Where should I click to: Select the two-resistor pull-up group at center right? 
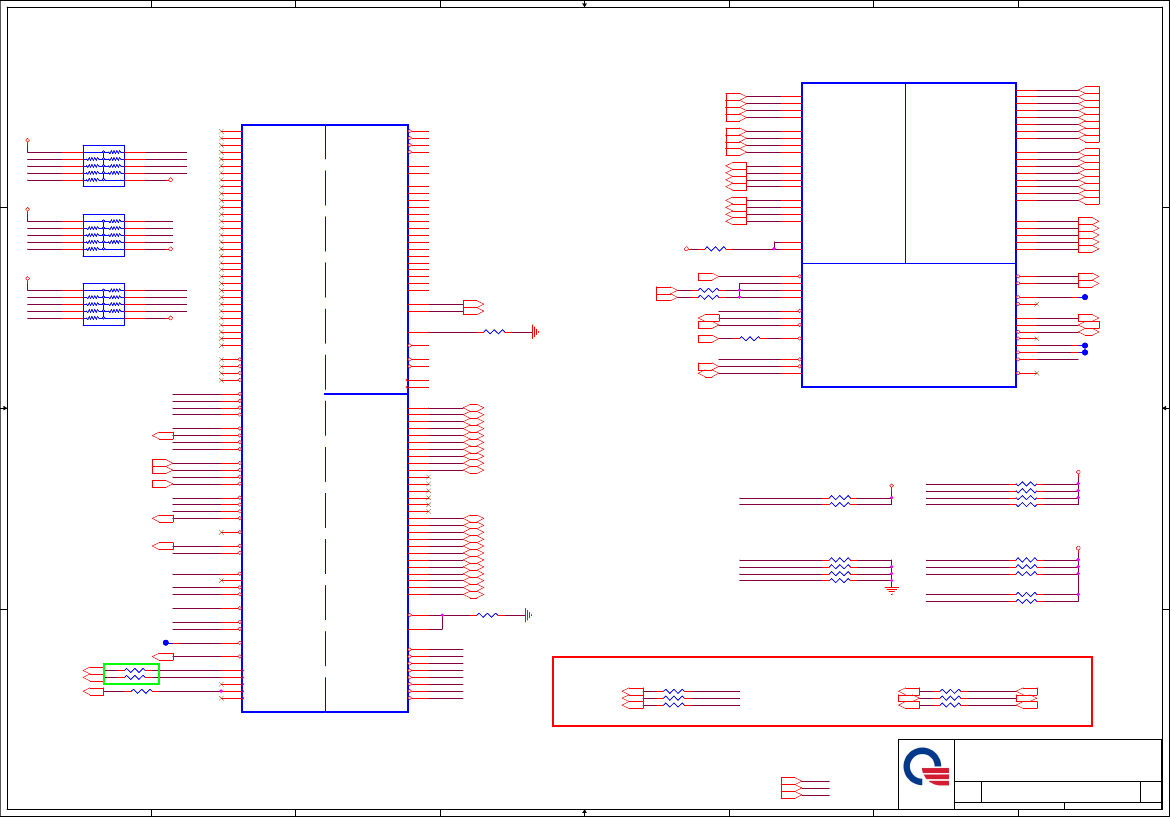point(839,501)
